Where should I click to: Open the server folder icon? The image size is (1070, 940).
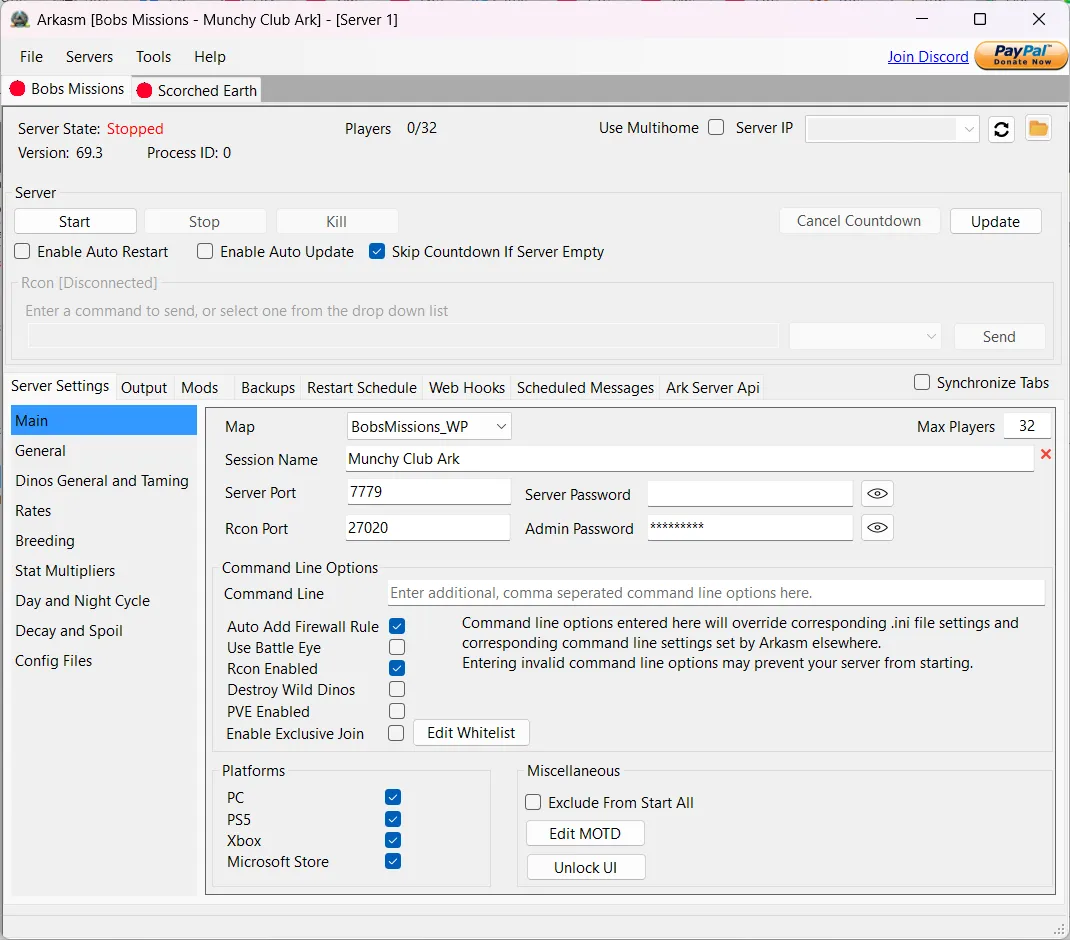pyautogui.click(x=1038, y=128)
